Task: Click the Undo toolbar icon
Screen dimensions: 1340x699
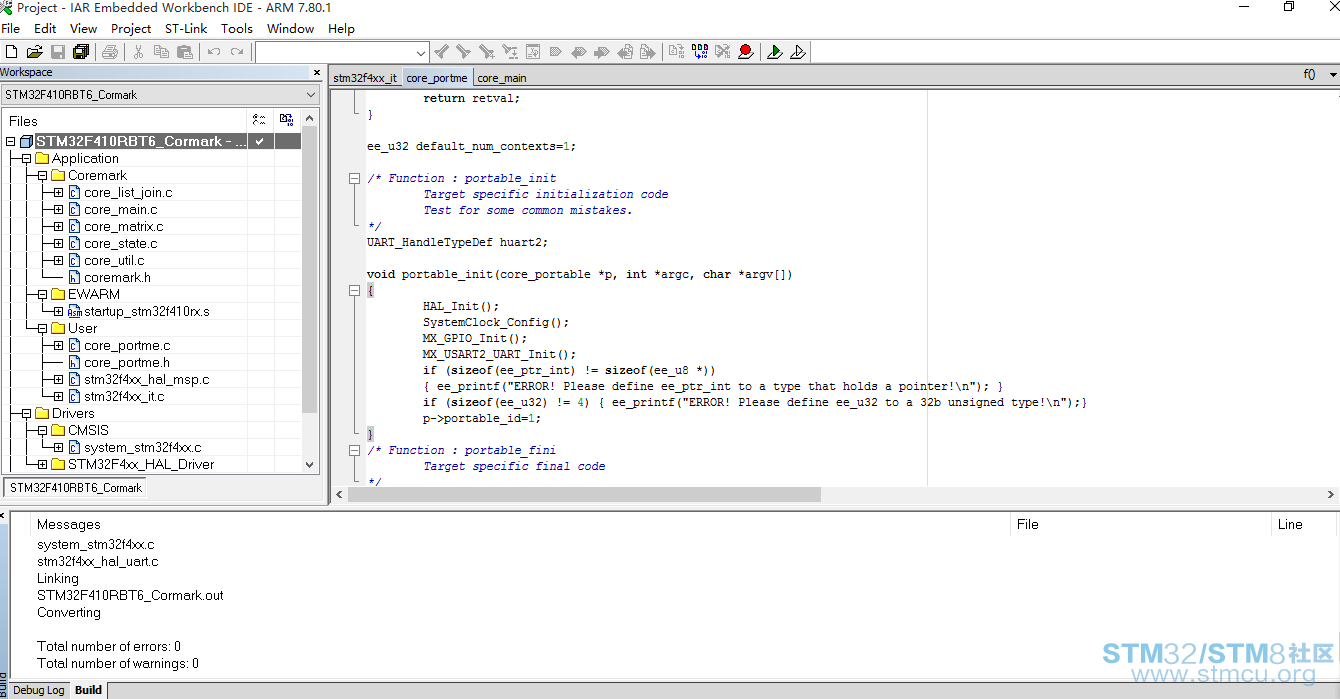Action: (214, 52)
